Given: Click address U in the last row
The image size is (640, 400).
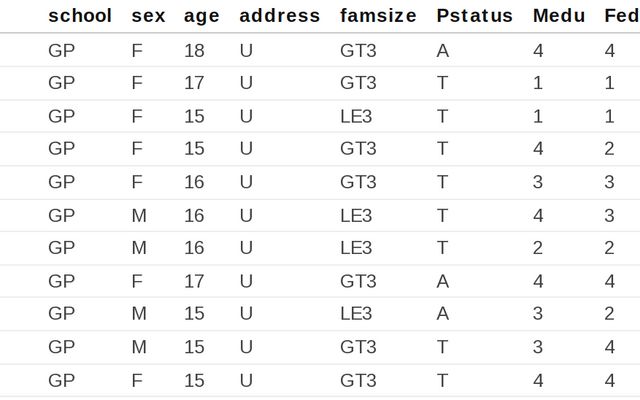Looking at the screenshot, I should (246, 380).
